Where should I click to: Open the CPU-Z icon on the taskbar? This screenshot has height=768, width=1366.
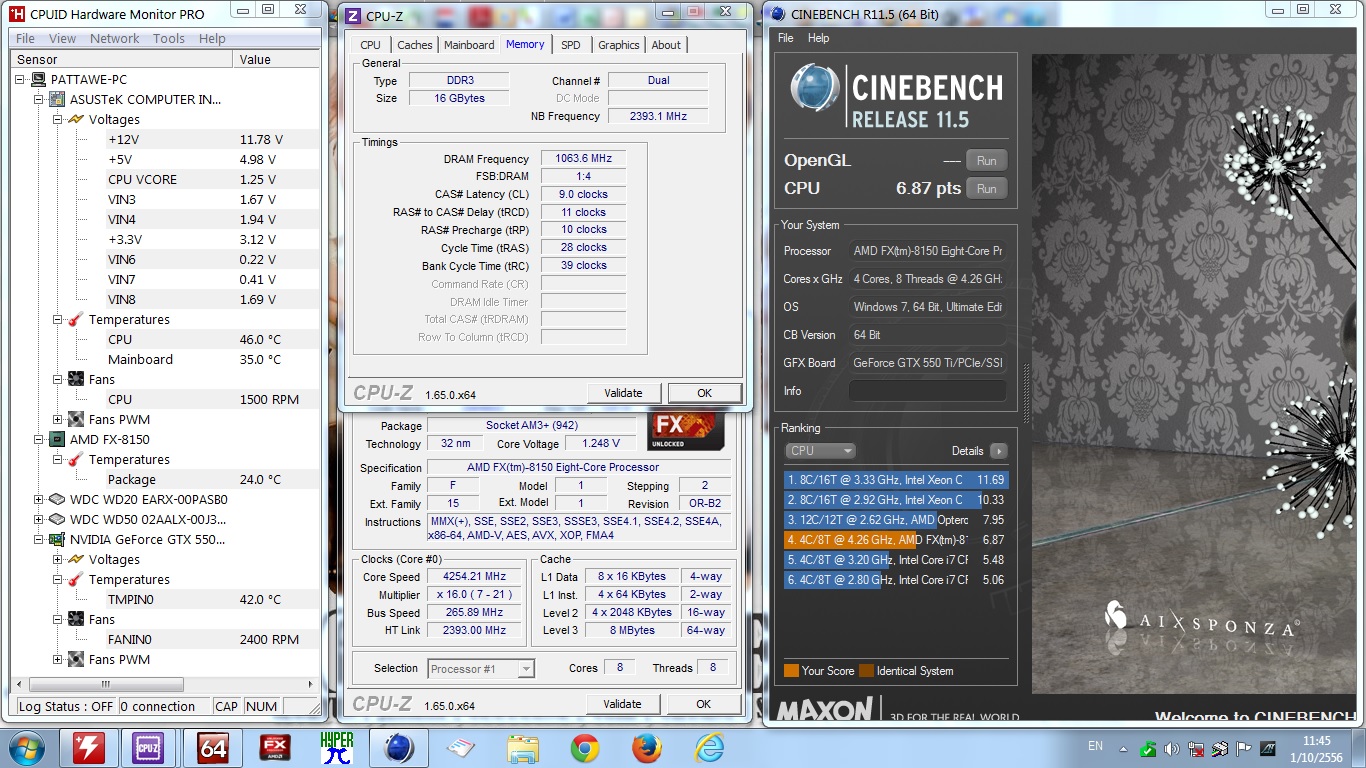pos(149,747)
